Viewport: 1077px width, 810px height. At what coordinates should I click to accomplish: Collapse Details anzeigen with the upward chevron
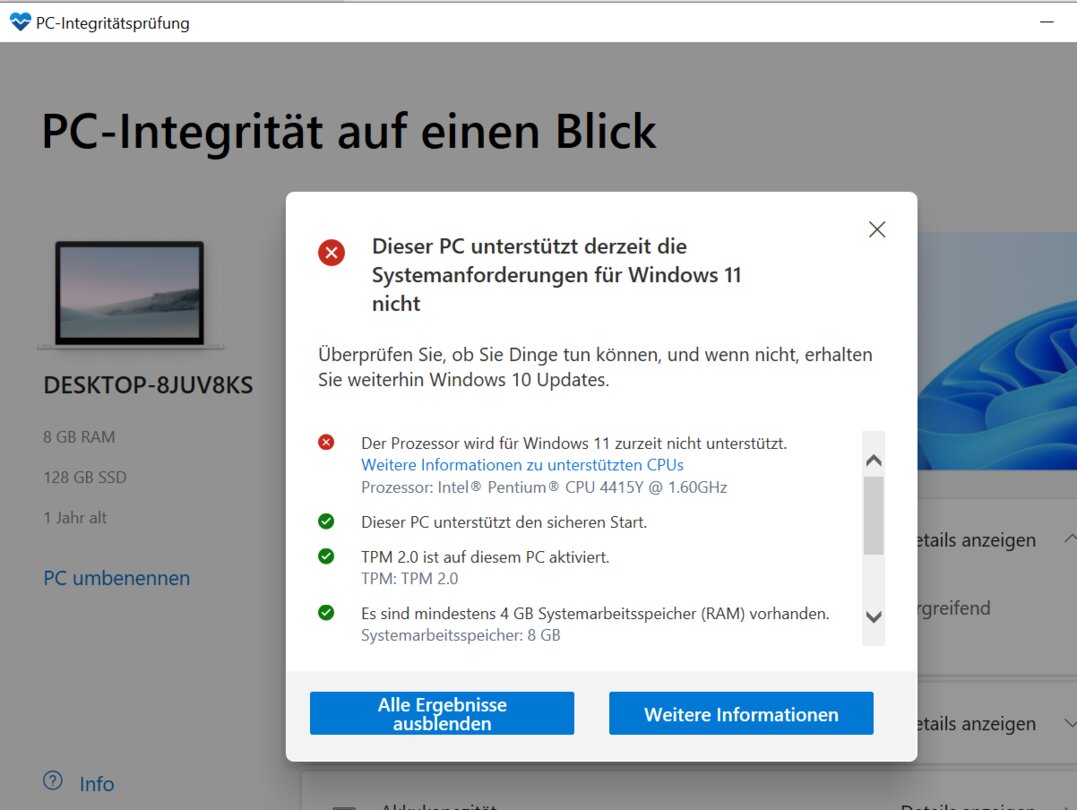pos(1065,539)
